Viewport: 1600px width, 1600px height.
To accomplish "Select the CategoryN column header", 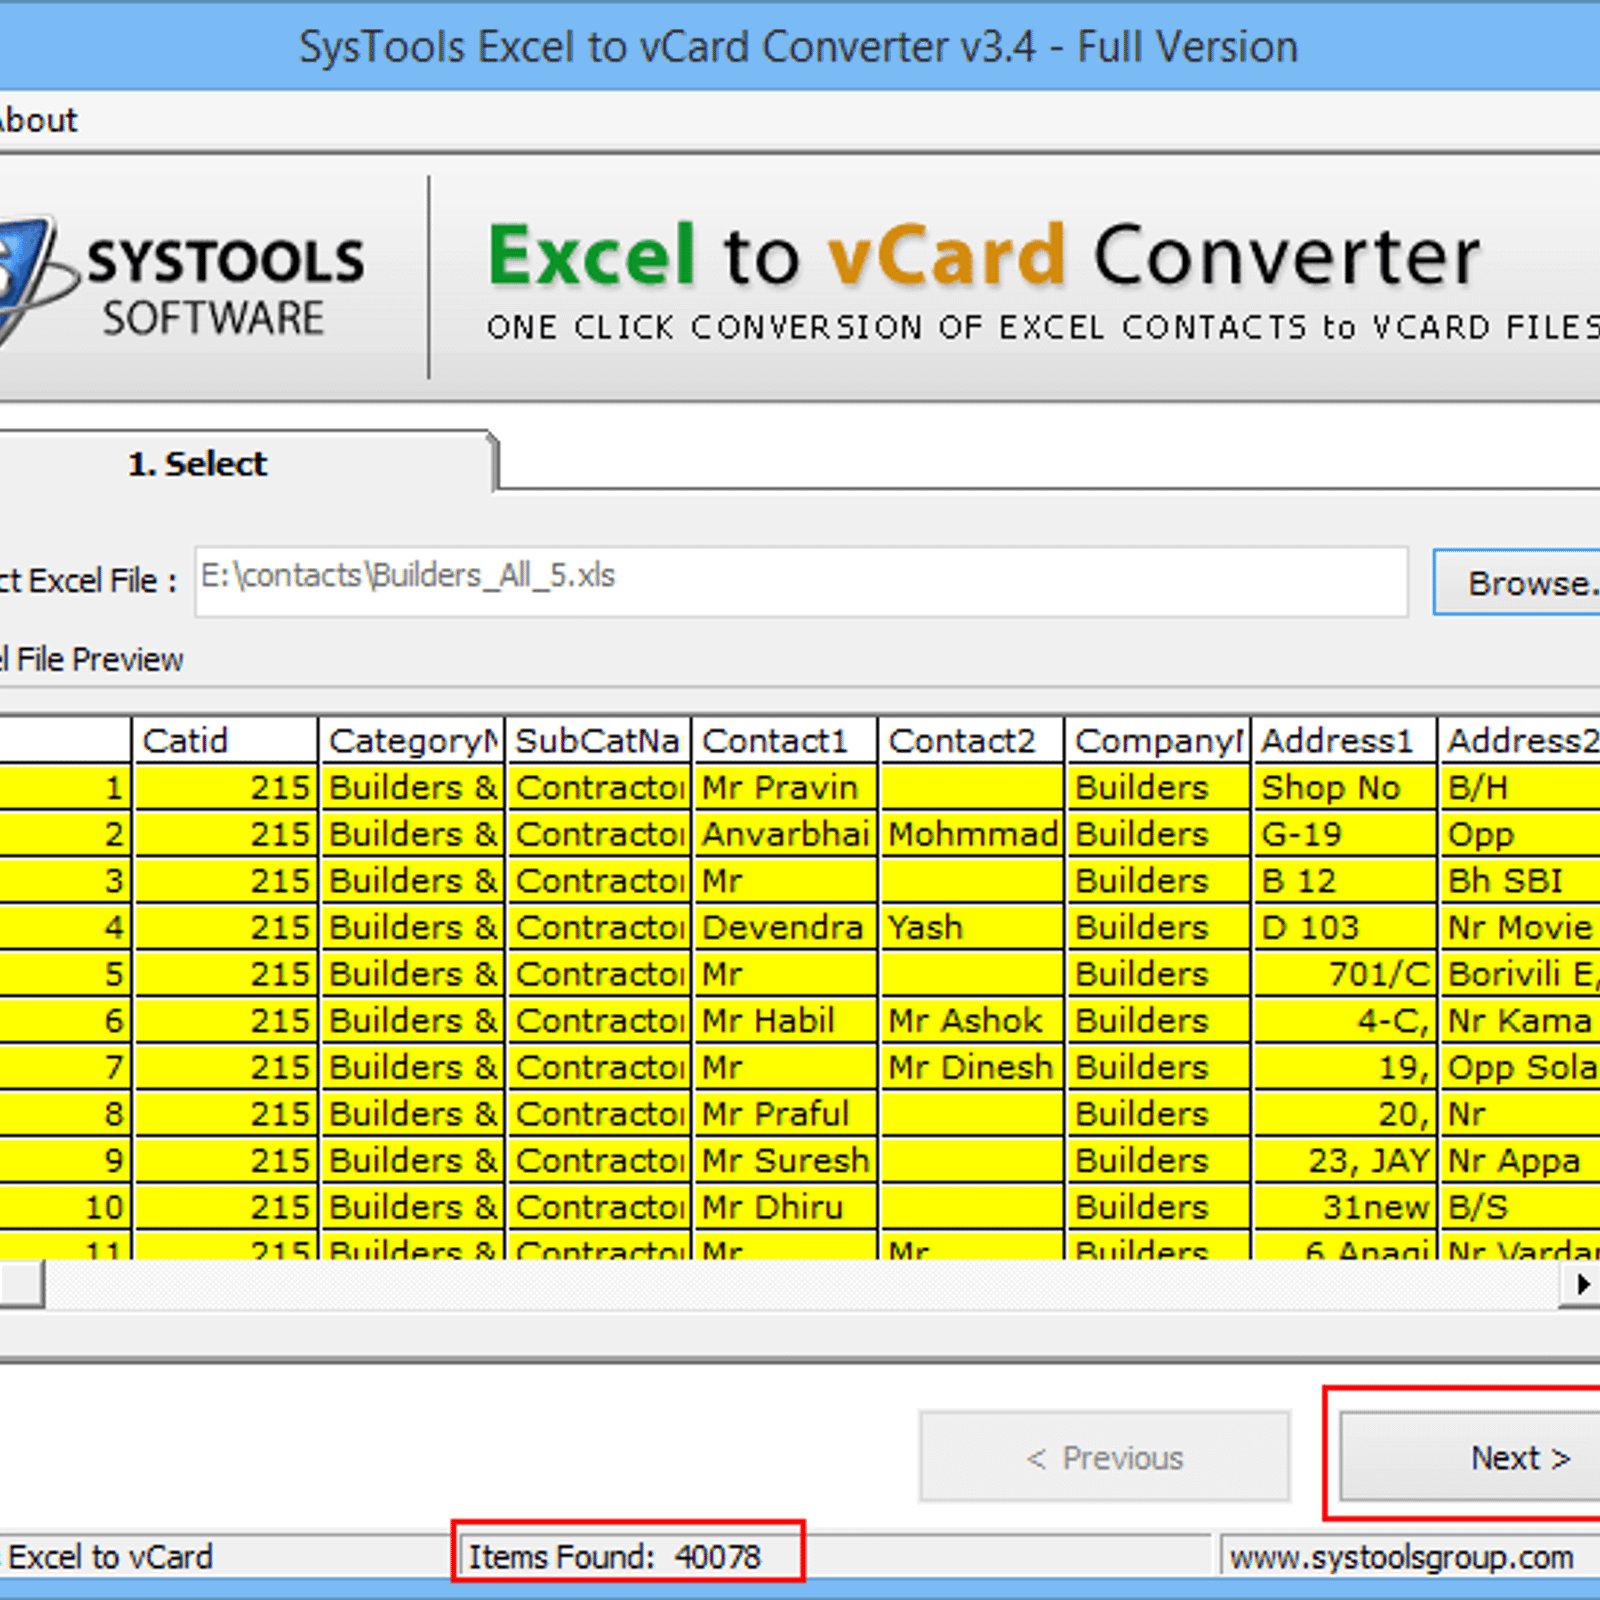I will [x=412, y=741].
